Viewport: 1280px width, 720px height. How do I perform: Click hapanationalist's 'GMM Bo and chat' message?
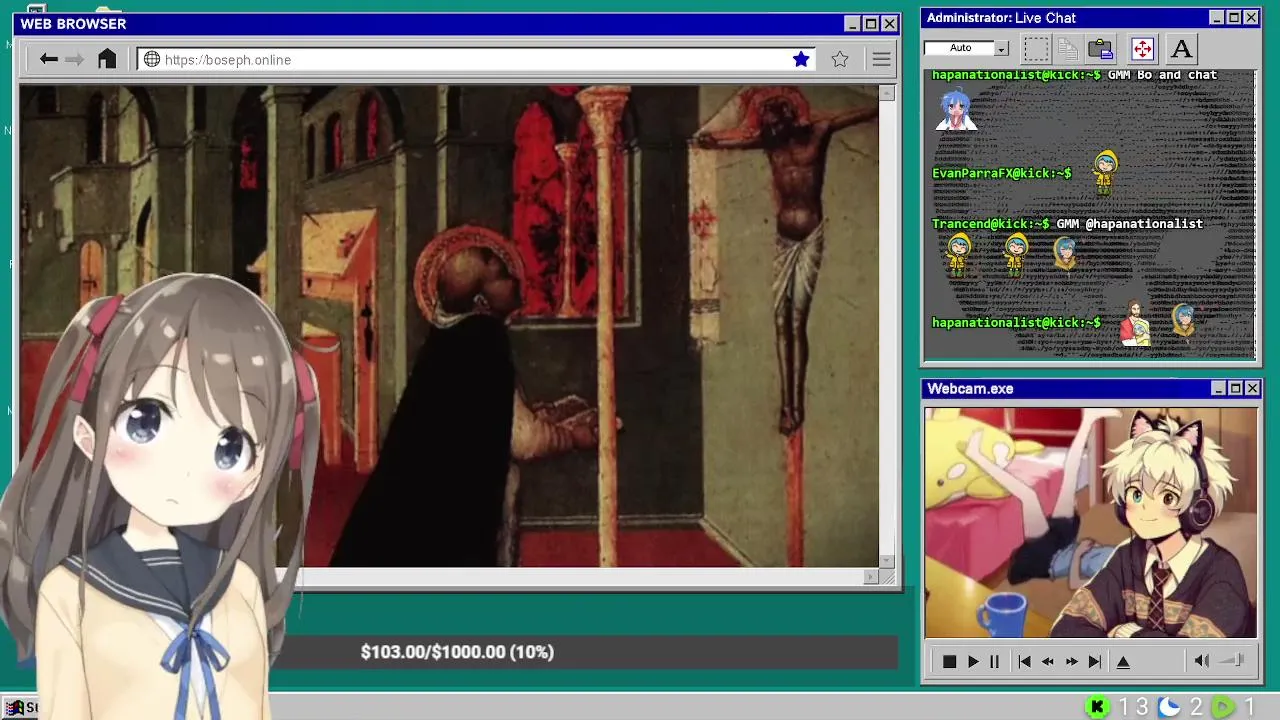[1162, 75]
